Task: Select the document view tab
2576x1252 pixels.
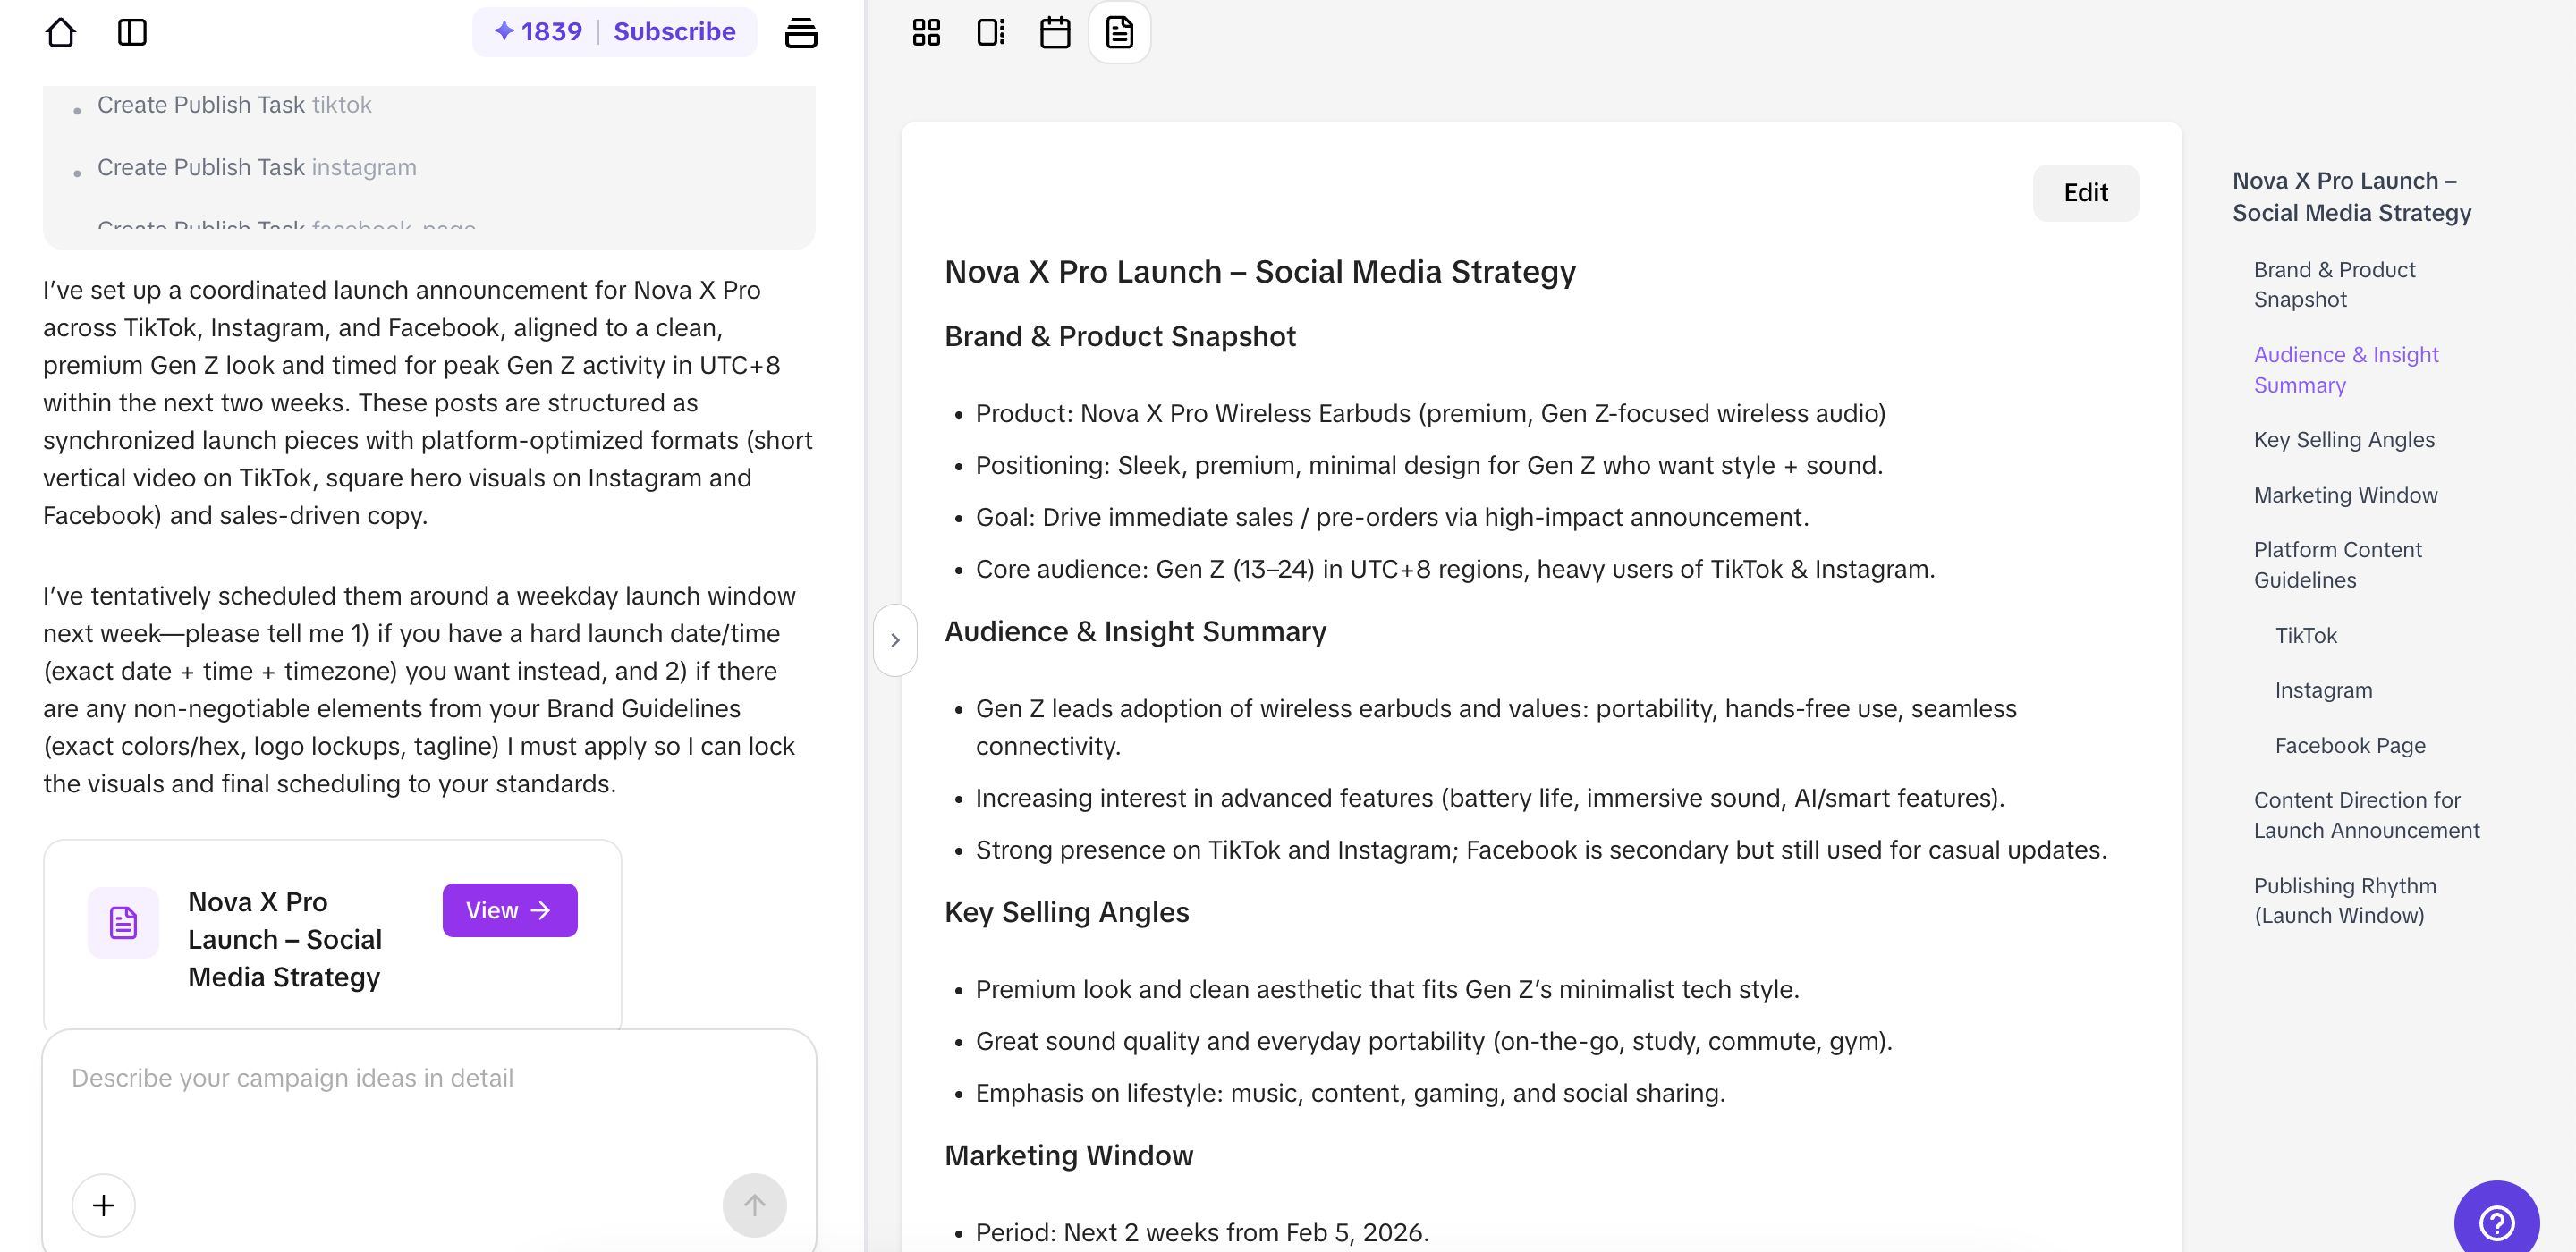Action: (1119, 32)
